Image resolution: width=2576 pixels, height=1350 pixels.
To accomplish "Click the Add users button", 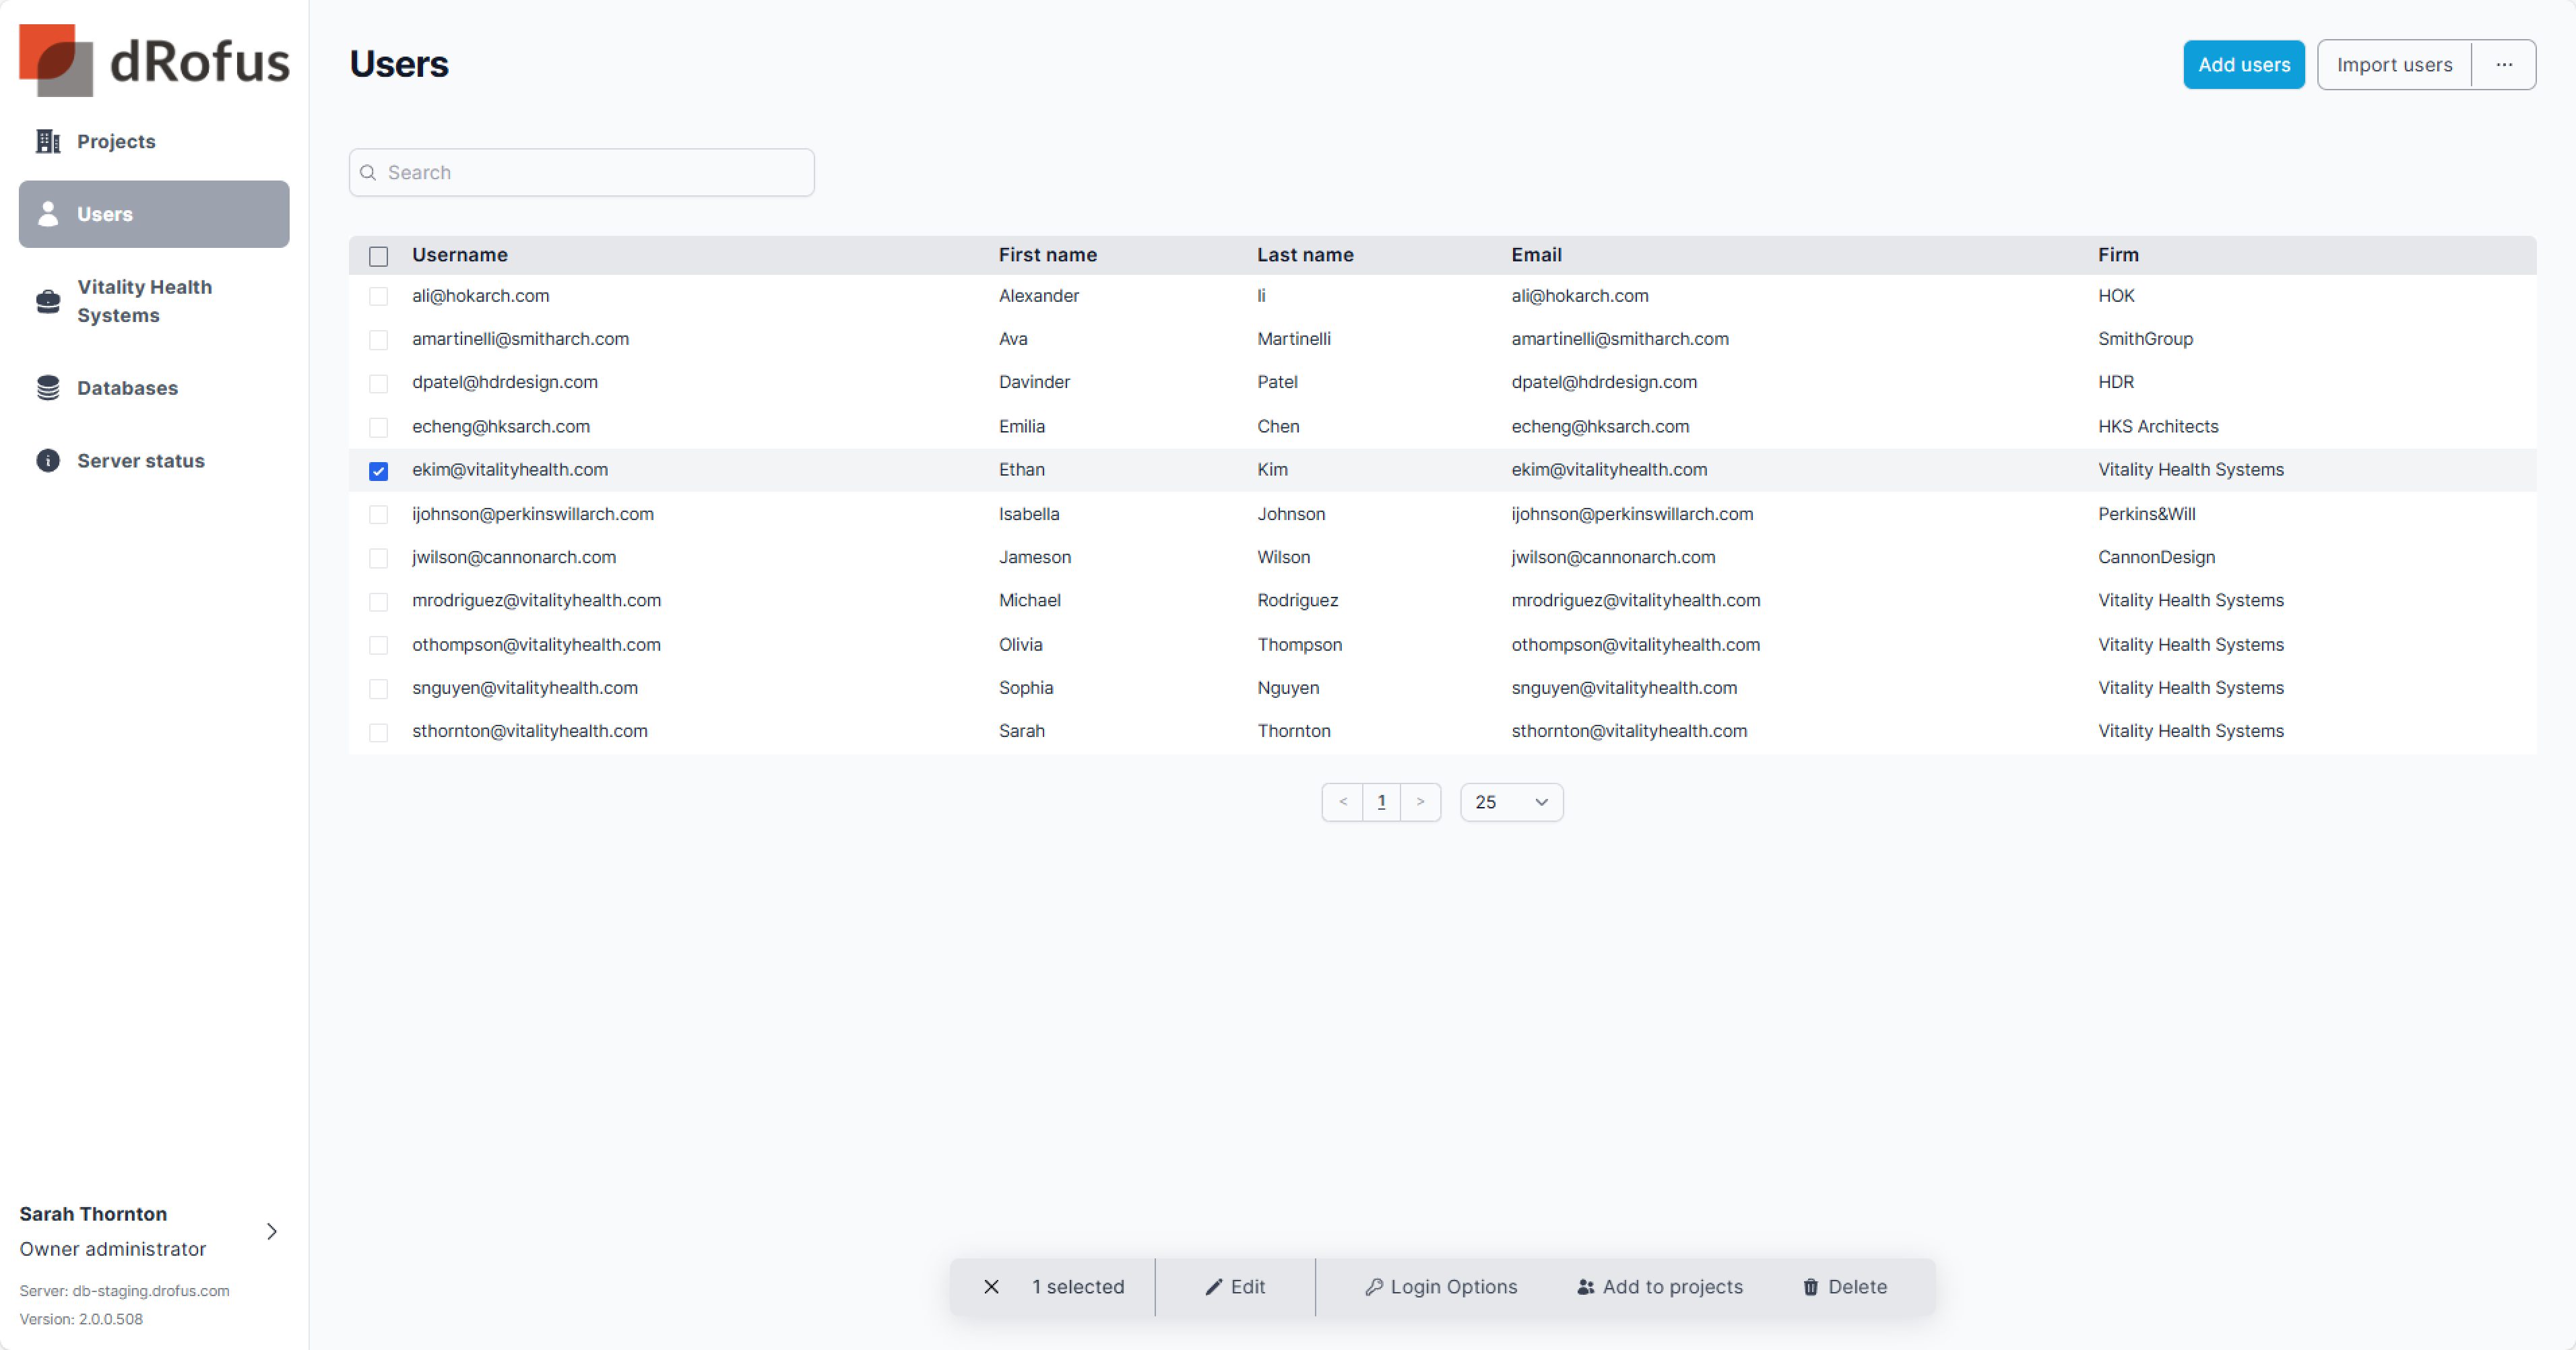I will point(2243,65).
